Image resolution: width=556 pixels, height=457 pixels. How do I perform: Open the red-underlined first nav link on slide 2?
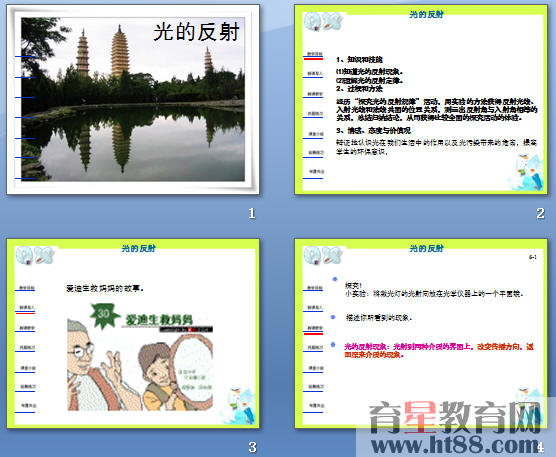click(314, 55)
